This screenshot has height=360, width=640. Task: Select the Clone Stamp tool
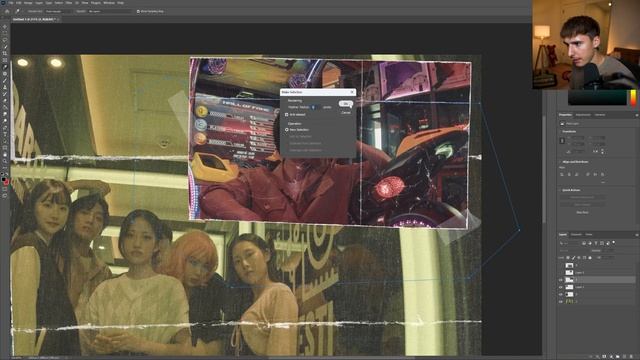4,87
